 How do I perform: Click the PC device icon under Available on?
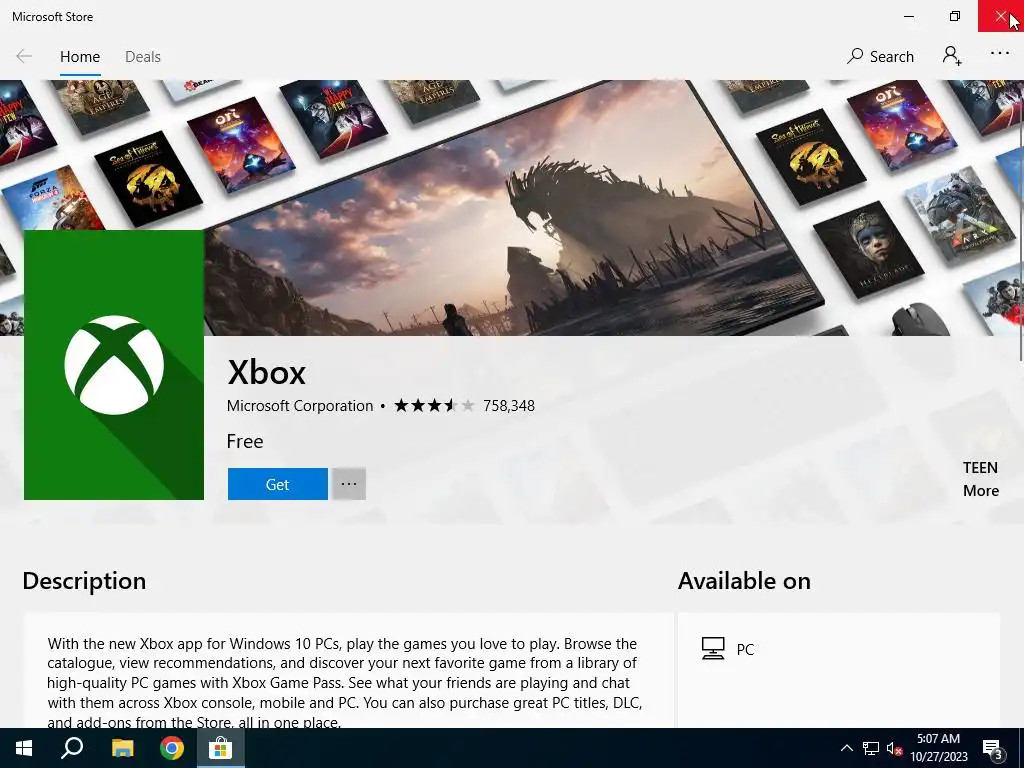coord(712,648)
